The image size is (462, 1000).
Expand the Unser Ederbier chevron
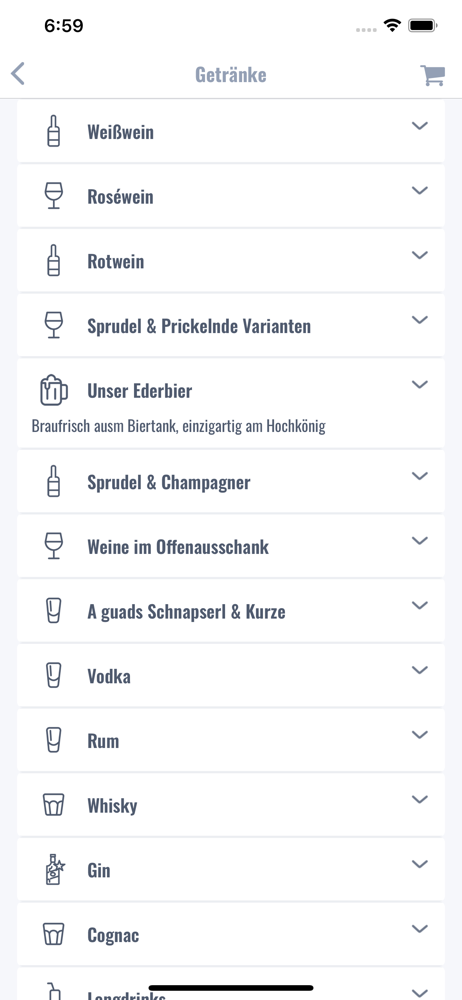coord(419,385)
